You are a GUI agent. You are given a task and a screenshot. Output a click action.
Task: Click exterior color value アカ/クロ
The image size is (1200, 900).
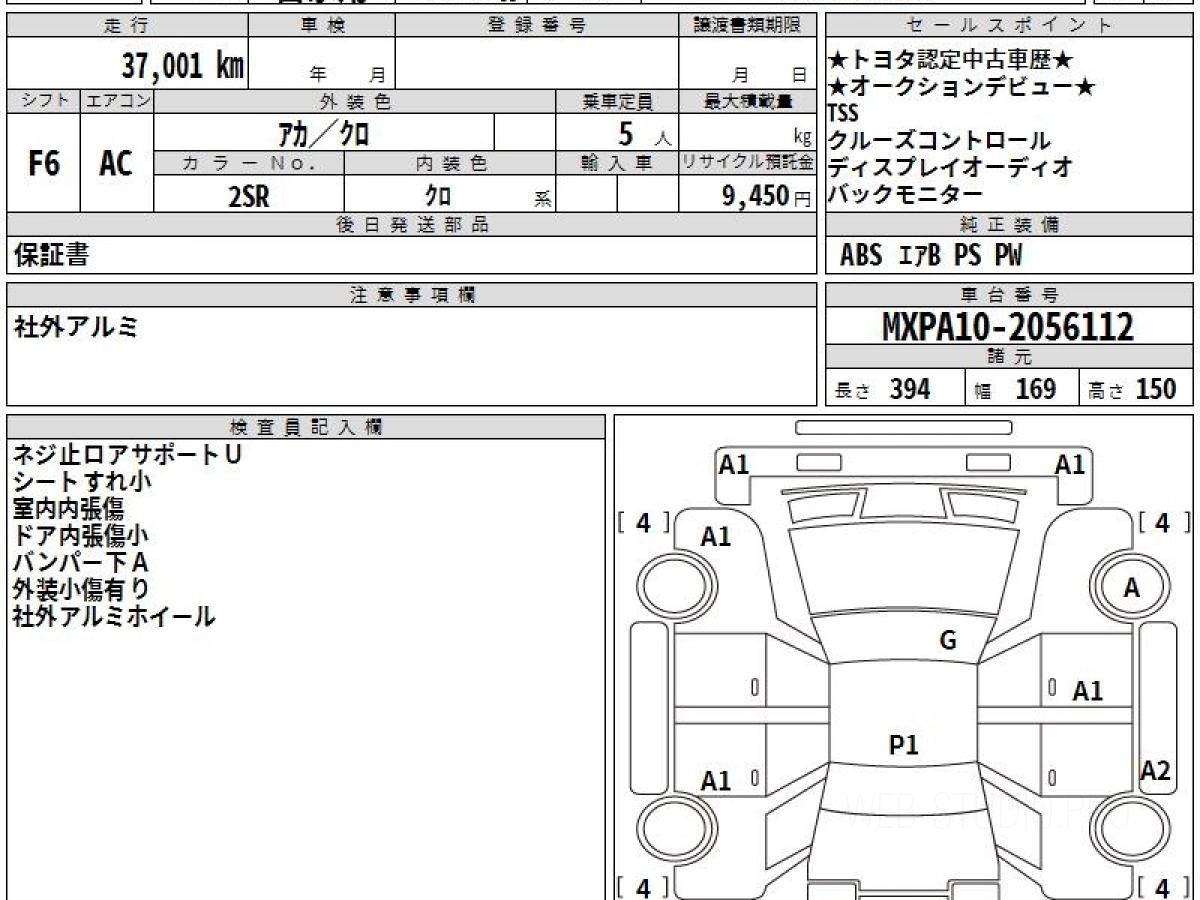pyautogui.click(x=324, y=132)
